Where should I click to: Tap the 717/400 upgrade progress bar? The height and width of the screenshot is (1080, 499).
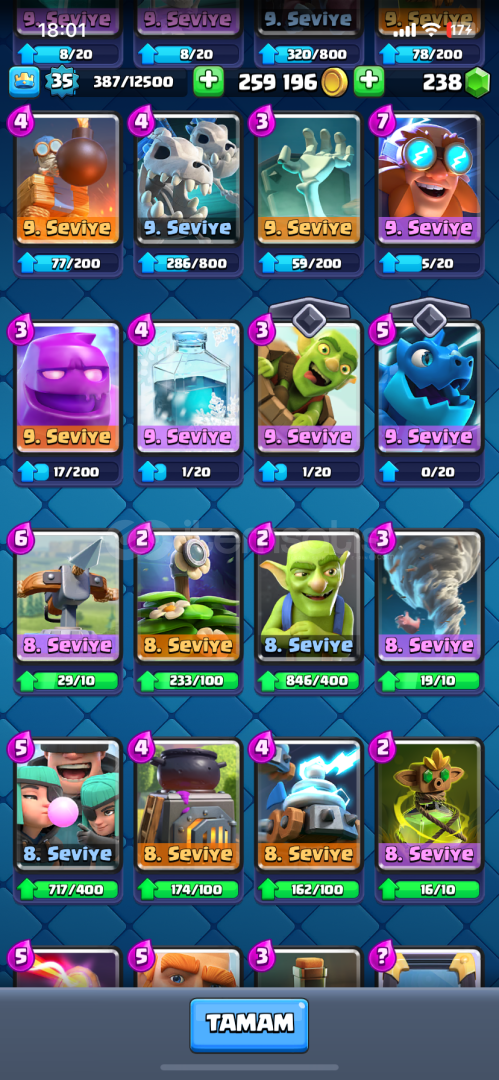click(x=68, y=891)
